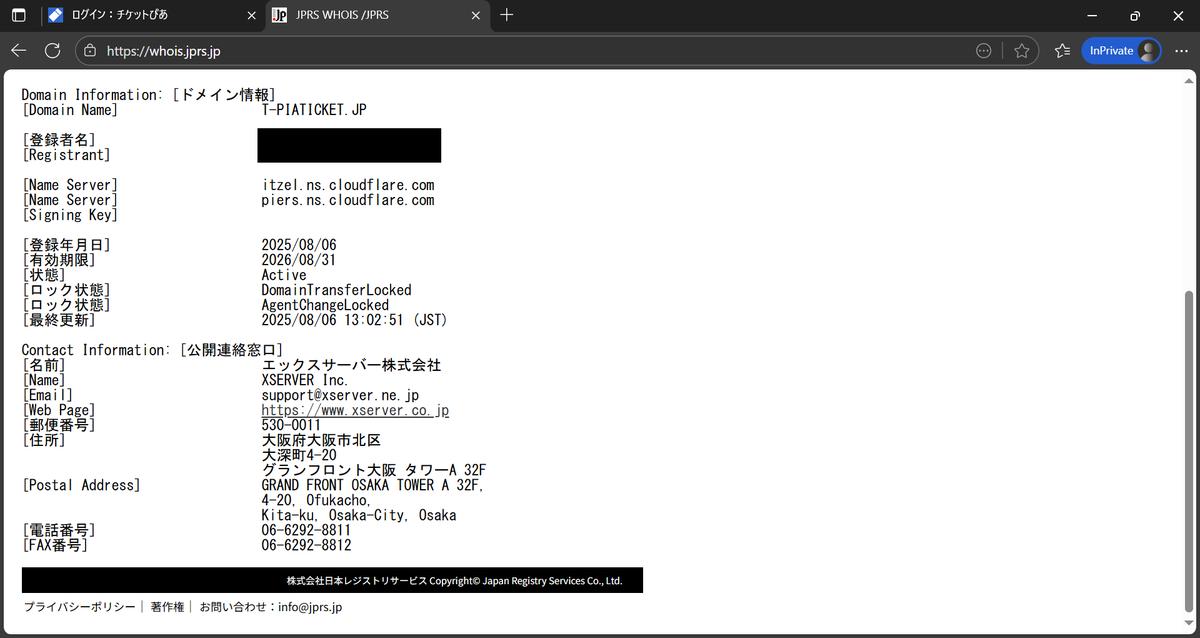Click the Japan Registry Services copyright footer text
Viewport: 1200px width, 638px height.
point(454,580)
